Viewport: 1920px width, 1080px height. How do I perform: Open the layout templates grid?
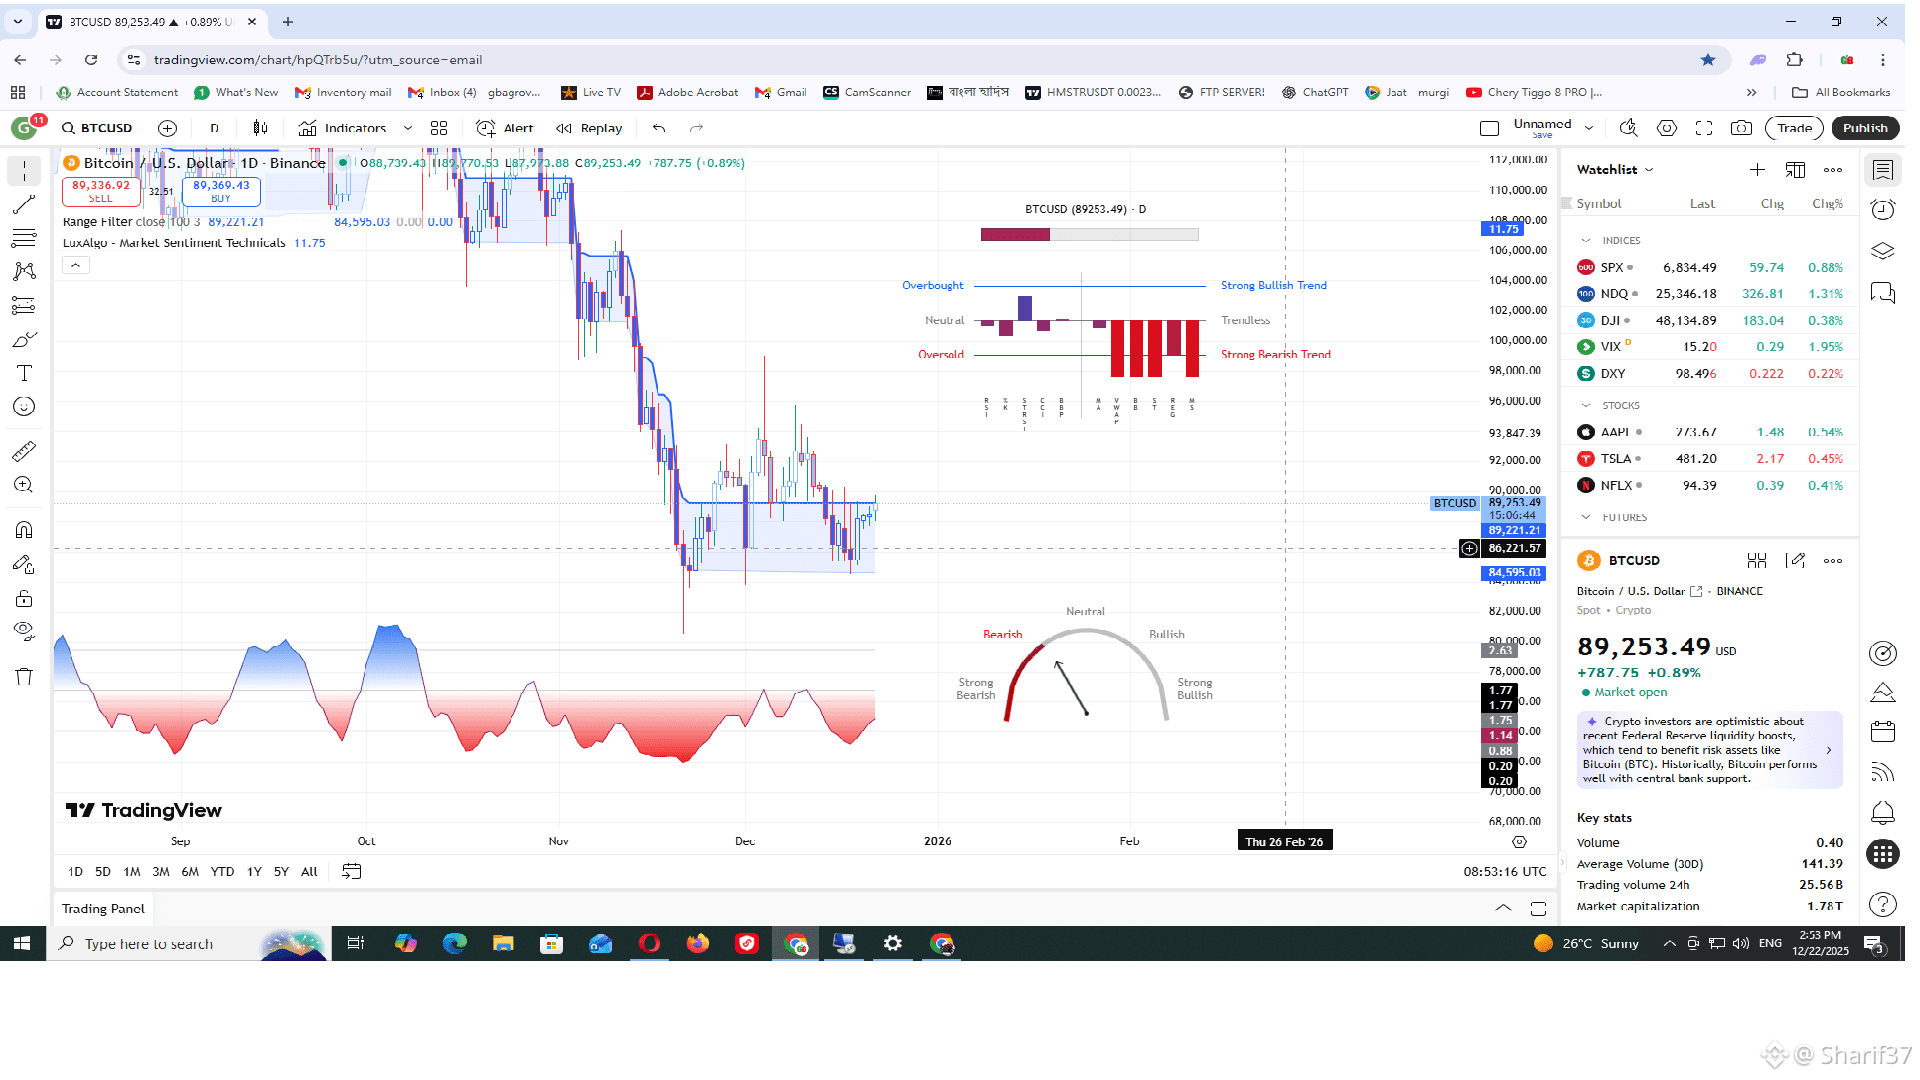[x=439, y=128]
